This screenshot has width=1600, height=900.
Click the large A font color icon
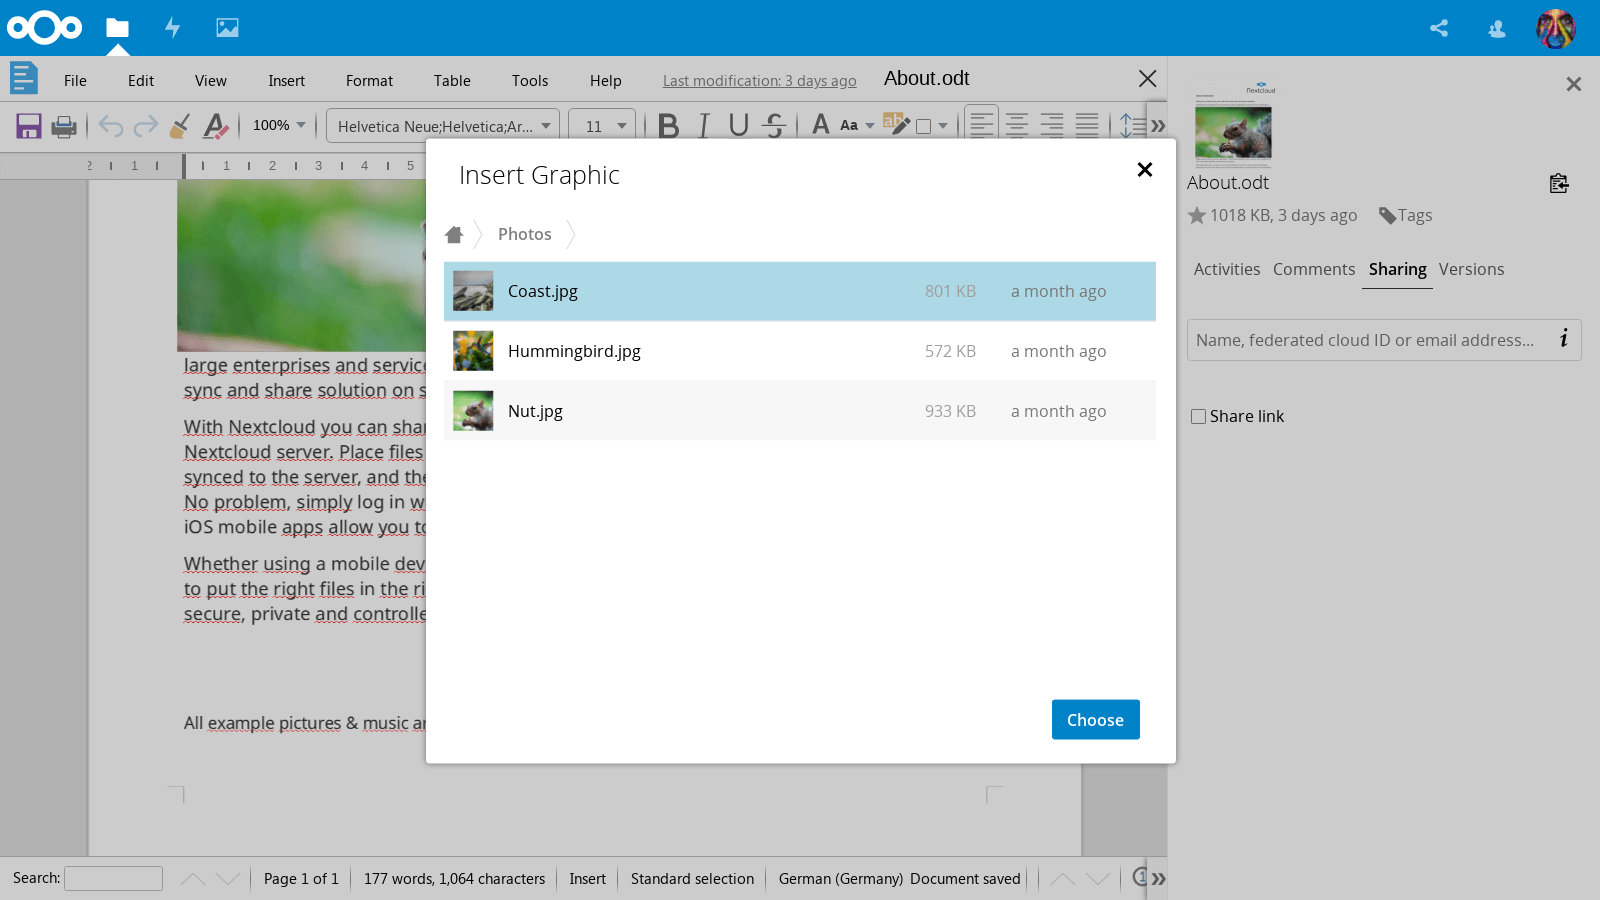821,125
